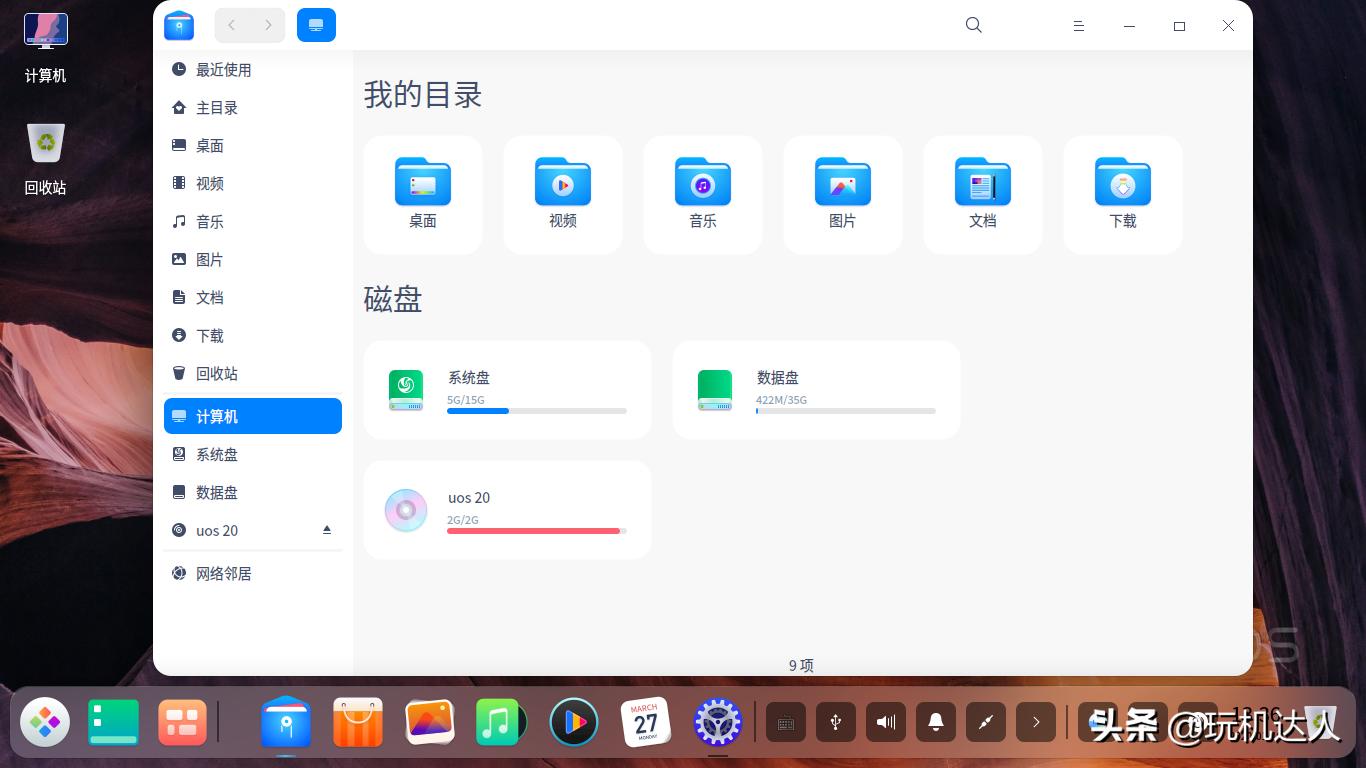Image resolution: width=1366 pixels, height=768 pixels.
Task: Select 最近使用 in the sidebar
Action: click(224, 69)
